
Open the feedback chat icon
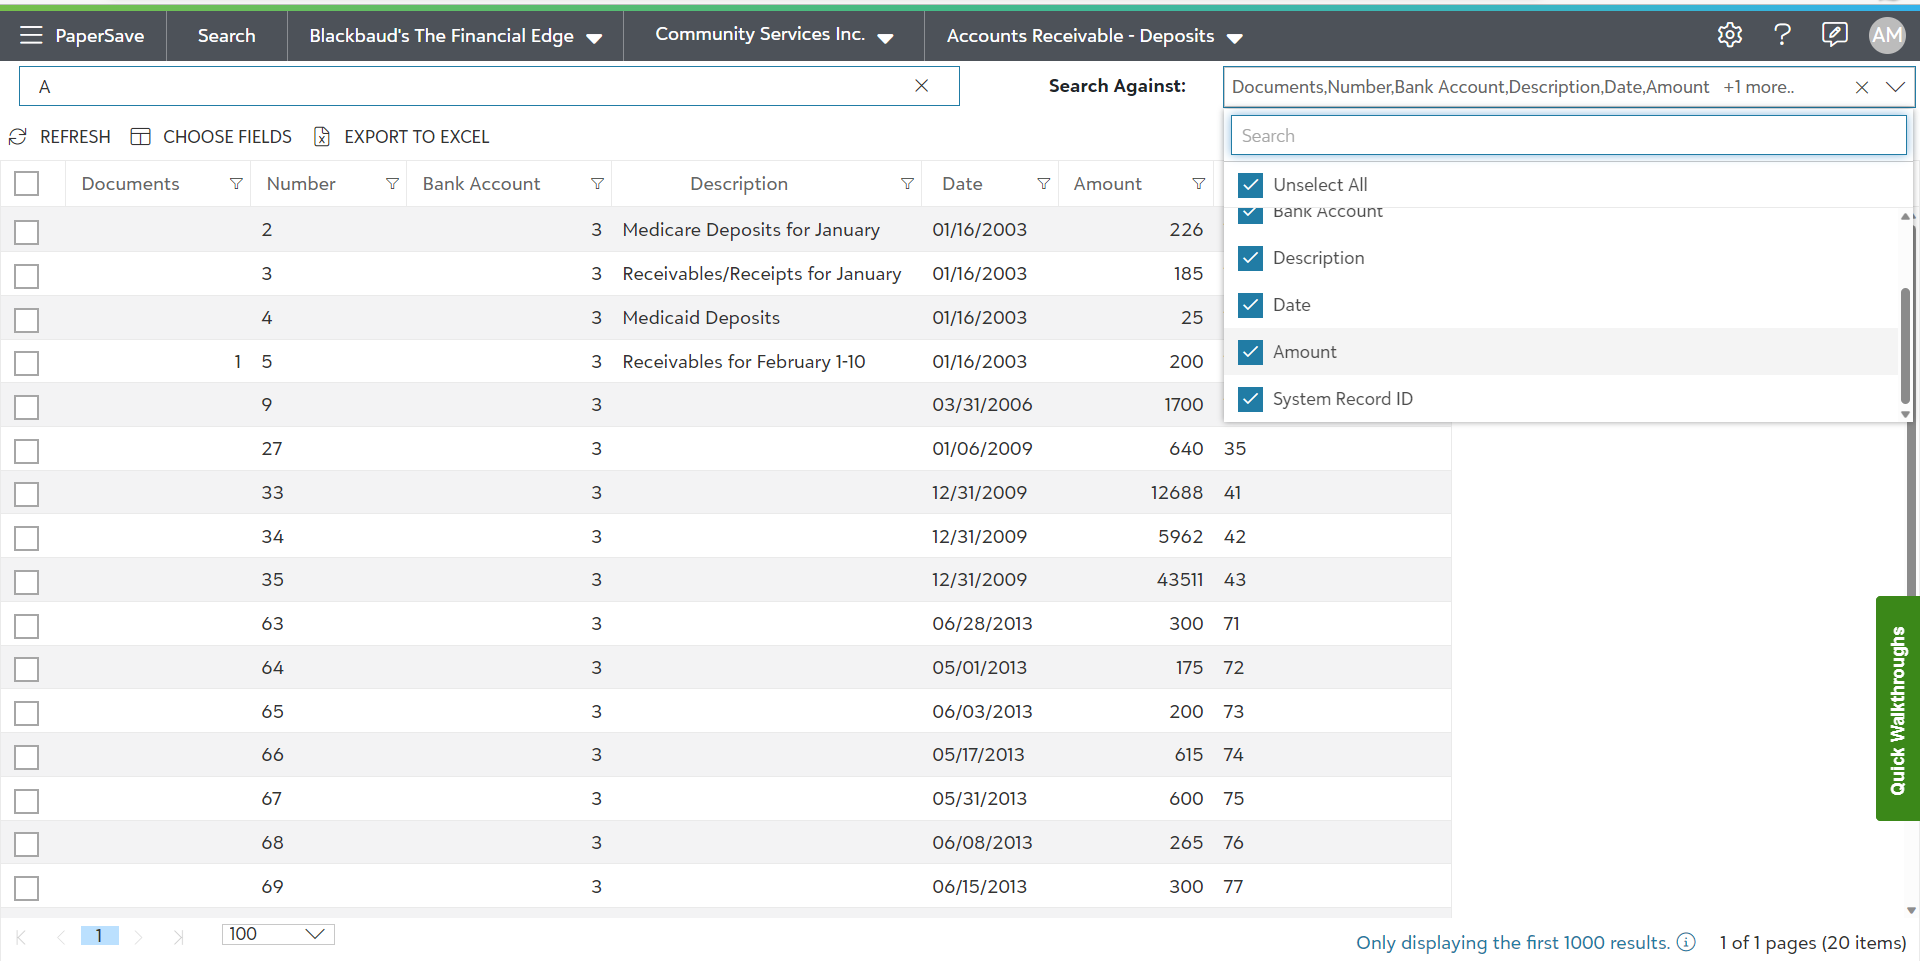click(1834, 35)
